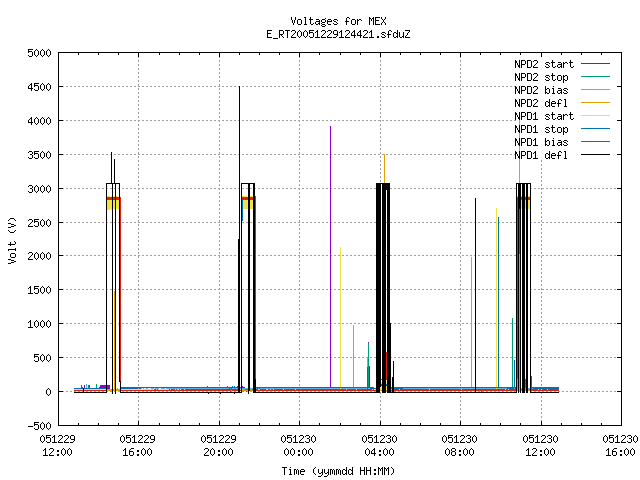
Task: Click the 5000 y-axis tick label
Action: click(x=40, y=53)
